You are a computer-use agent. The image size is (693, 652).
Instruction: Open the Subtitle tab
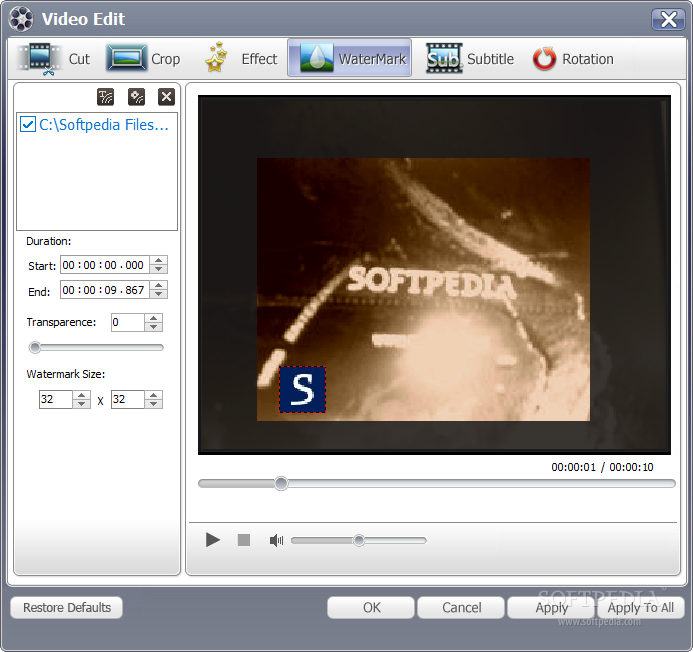[x=470, y=59]
